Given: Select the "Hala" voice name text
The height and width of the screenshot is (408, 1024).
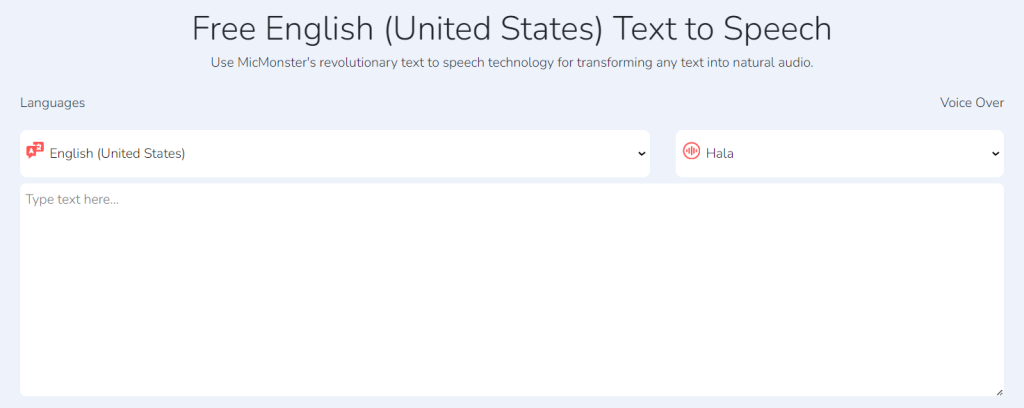Looking at the screenshot, I should click(720, 153).
